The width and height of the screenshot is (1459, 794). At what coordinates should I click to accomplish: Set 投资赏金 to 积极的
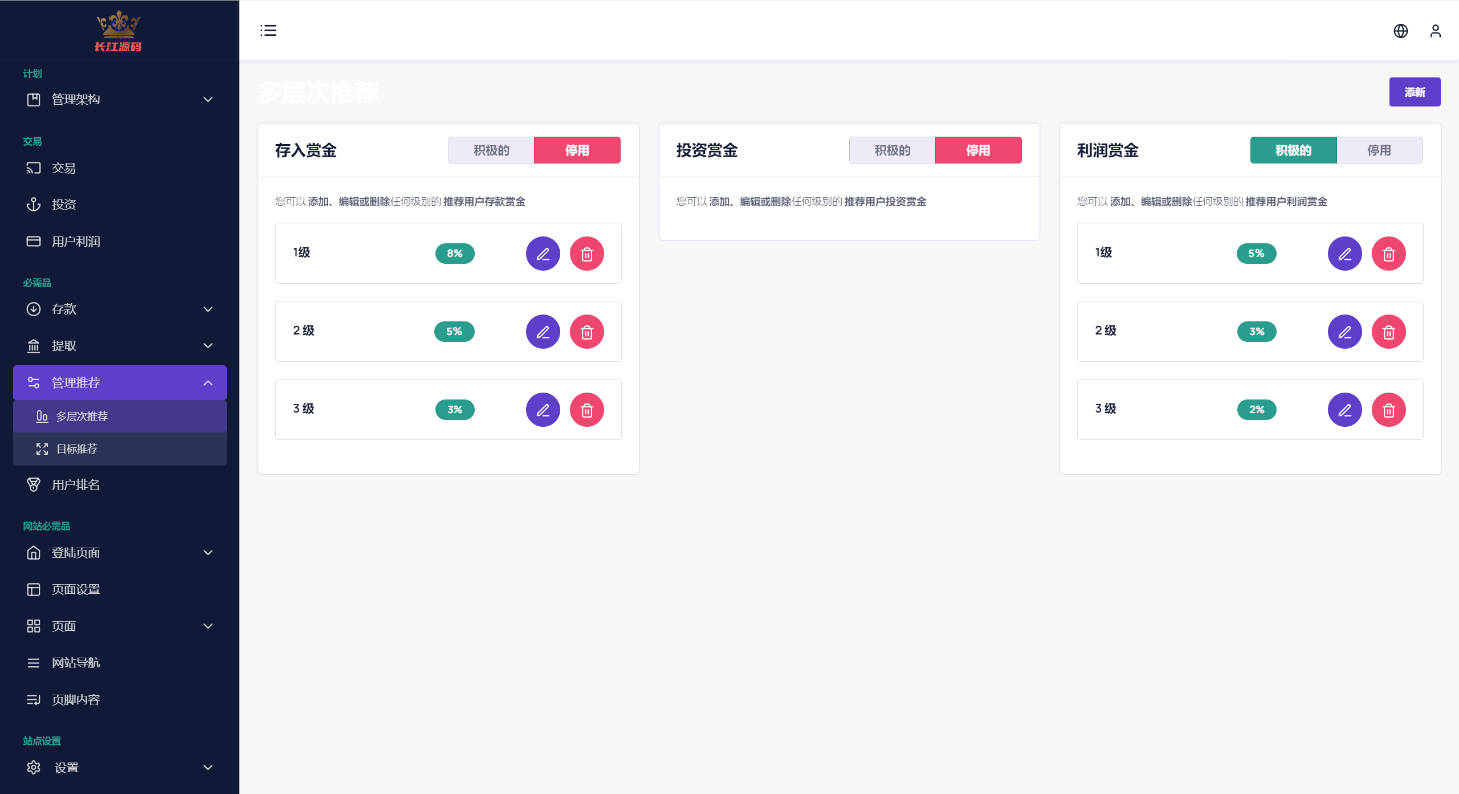tap(892, 151)
